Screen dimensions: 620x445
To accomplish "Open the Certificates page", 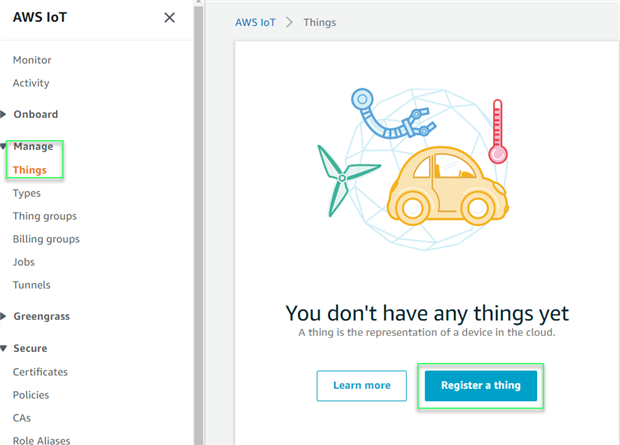I will [x=41, y=372].
